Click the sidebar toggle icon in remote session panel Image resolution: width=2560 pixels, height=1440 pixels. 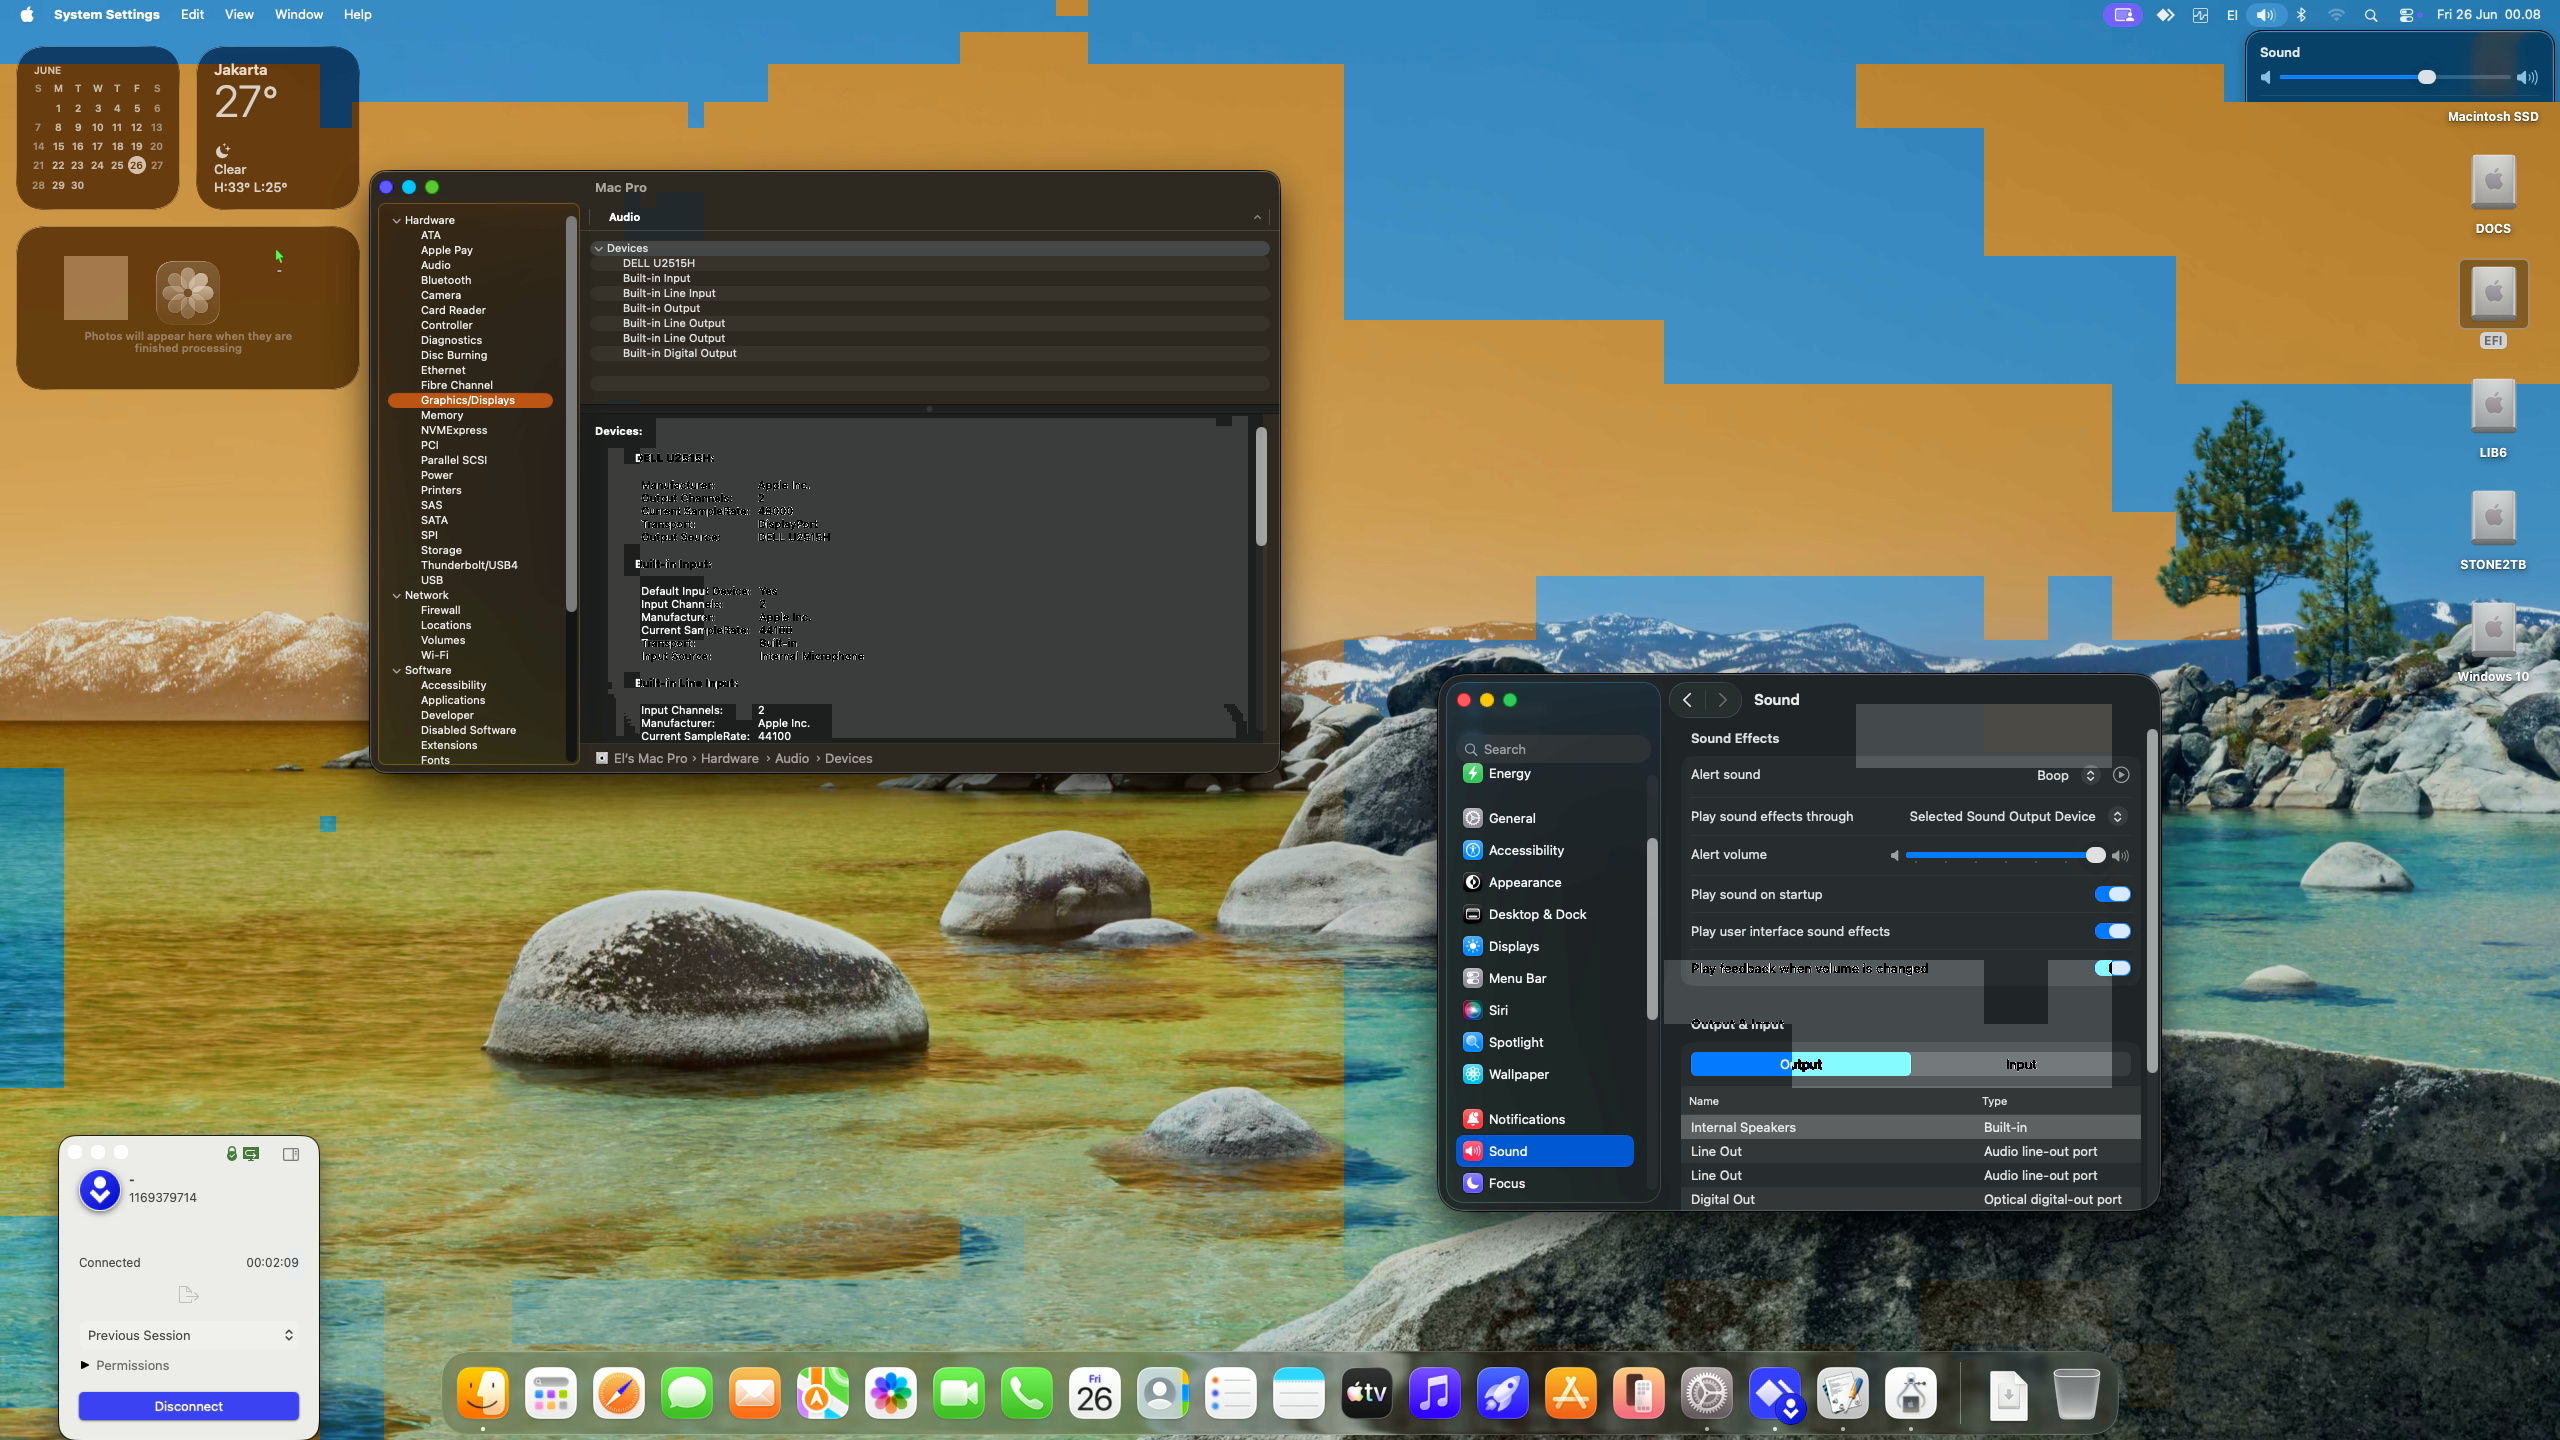coord(291,1154)
